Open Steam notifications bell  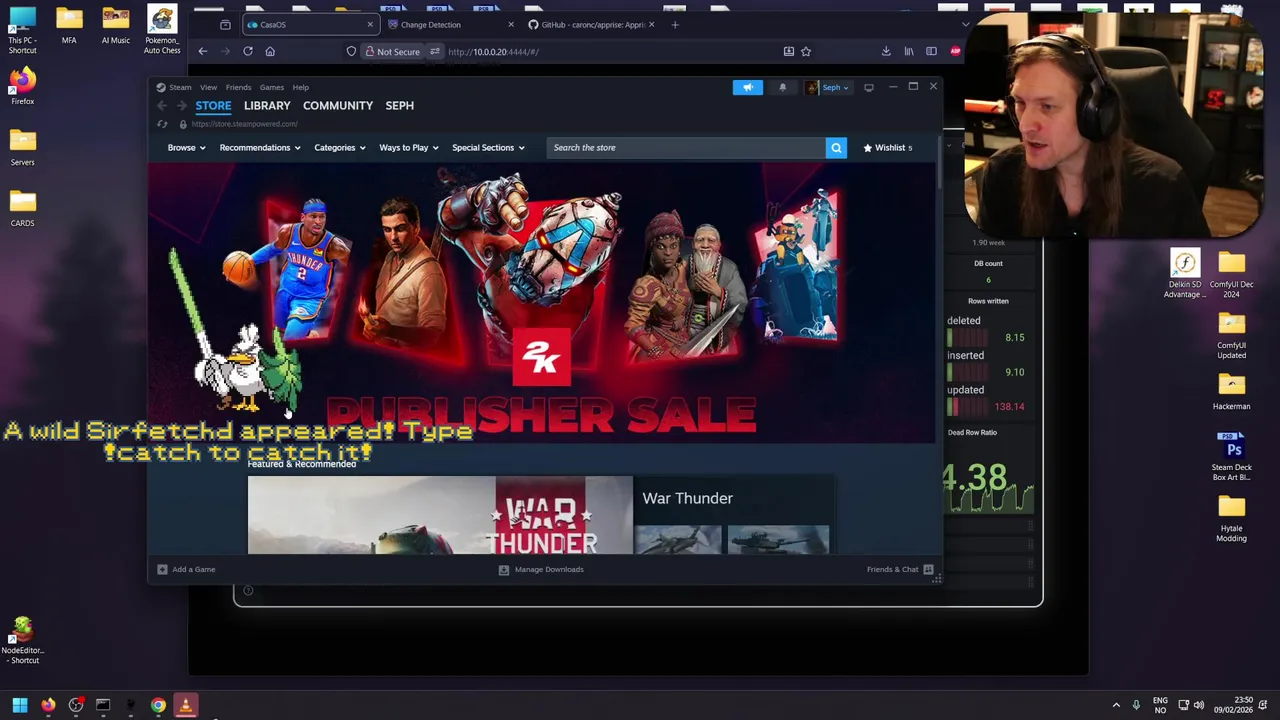(x=782, y=87)
